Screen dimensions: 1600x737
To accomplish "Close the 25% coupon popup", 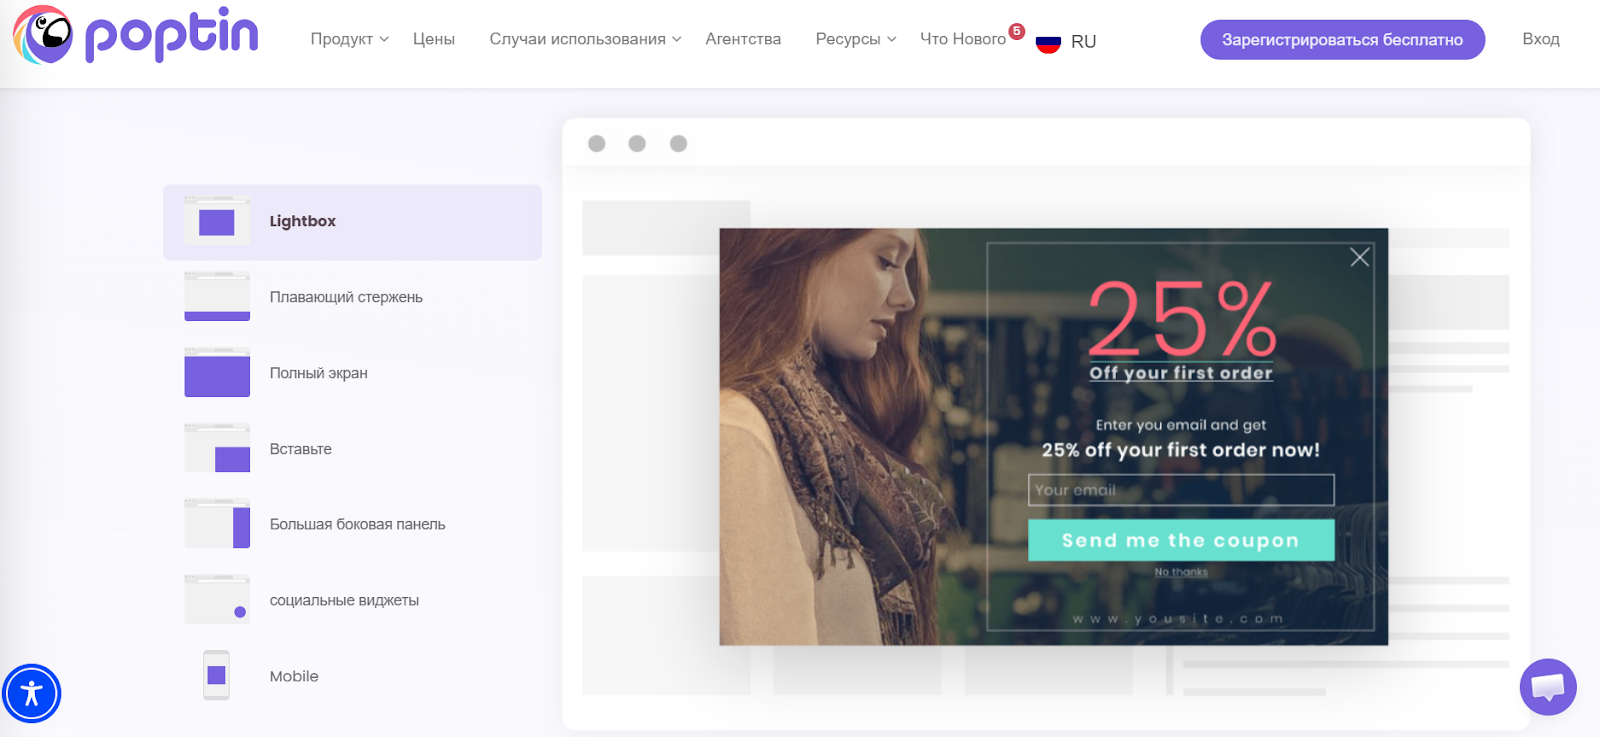I will tap(1359, 257).
